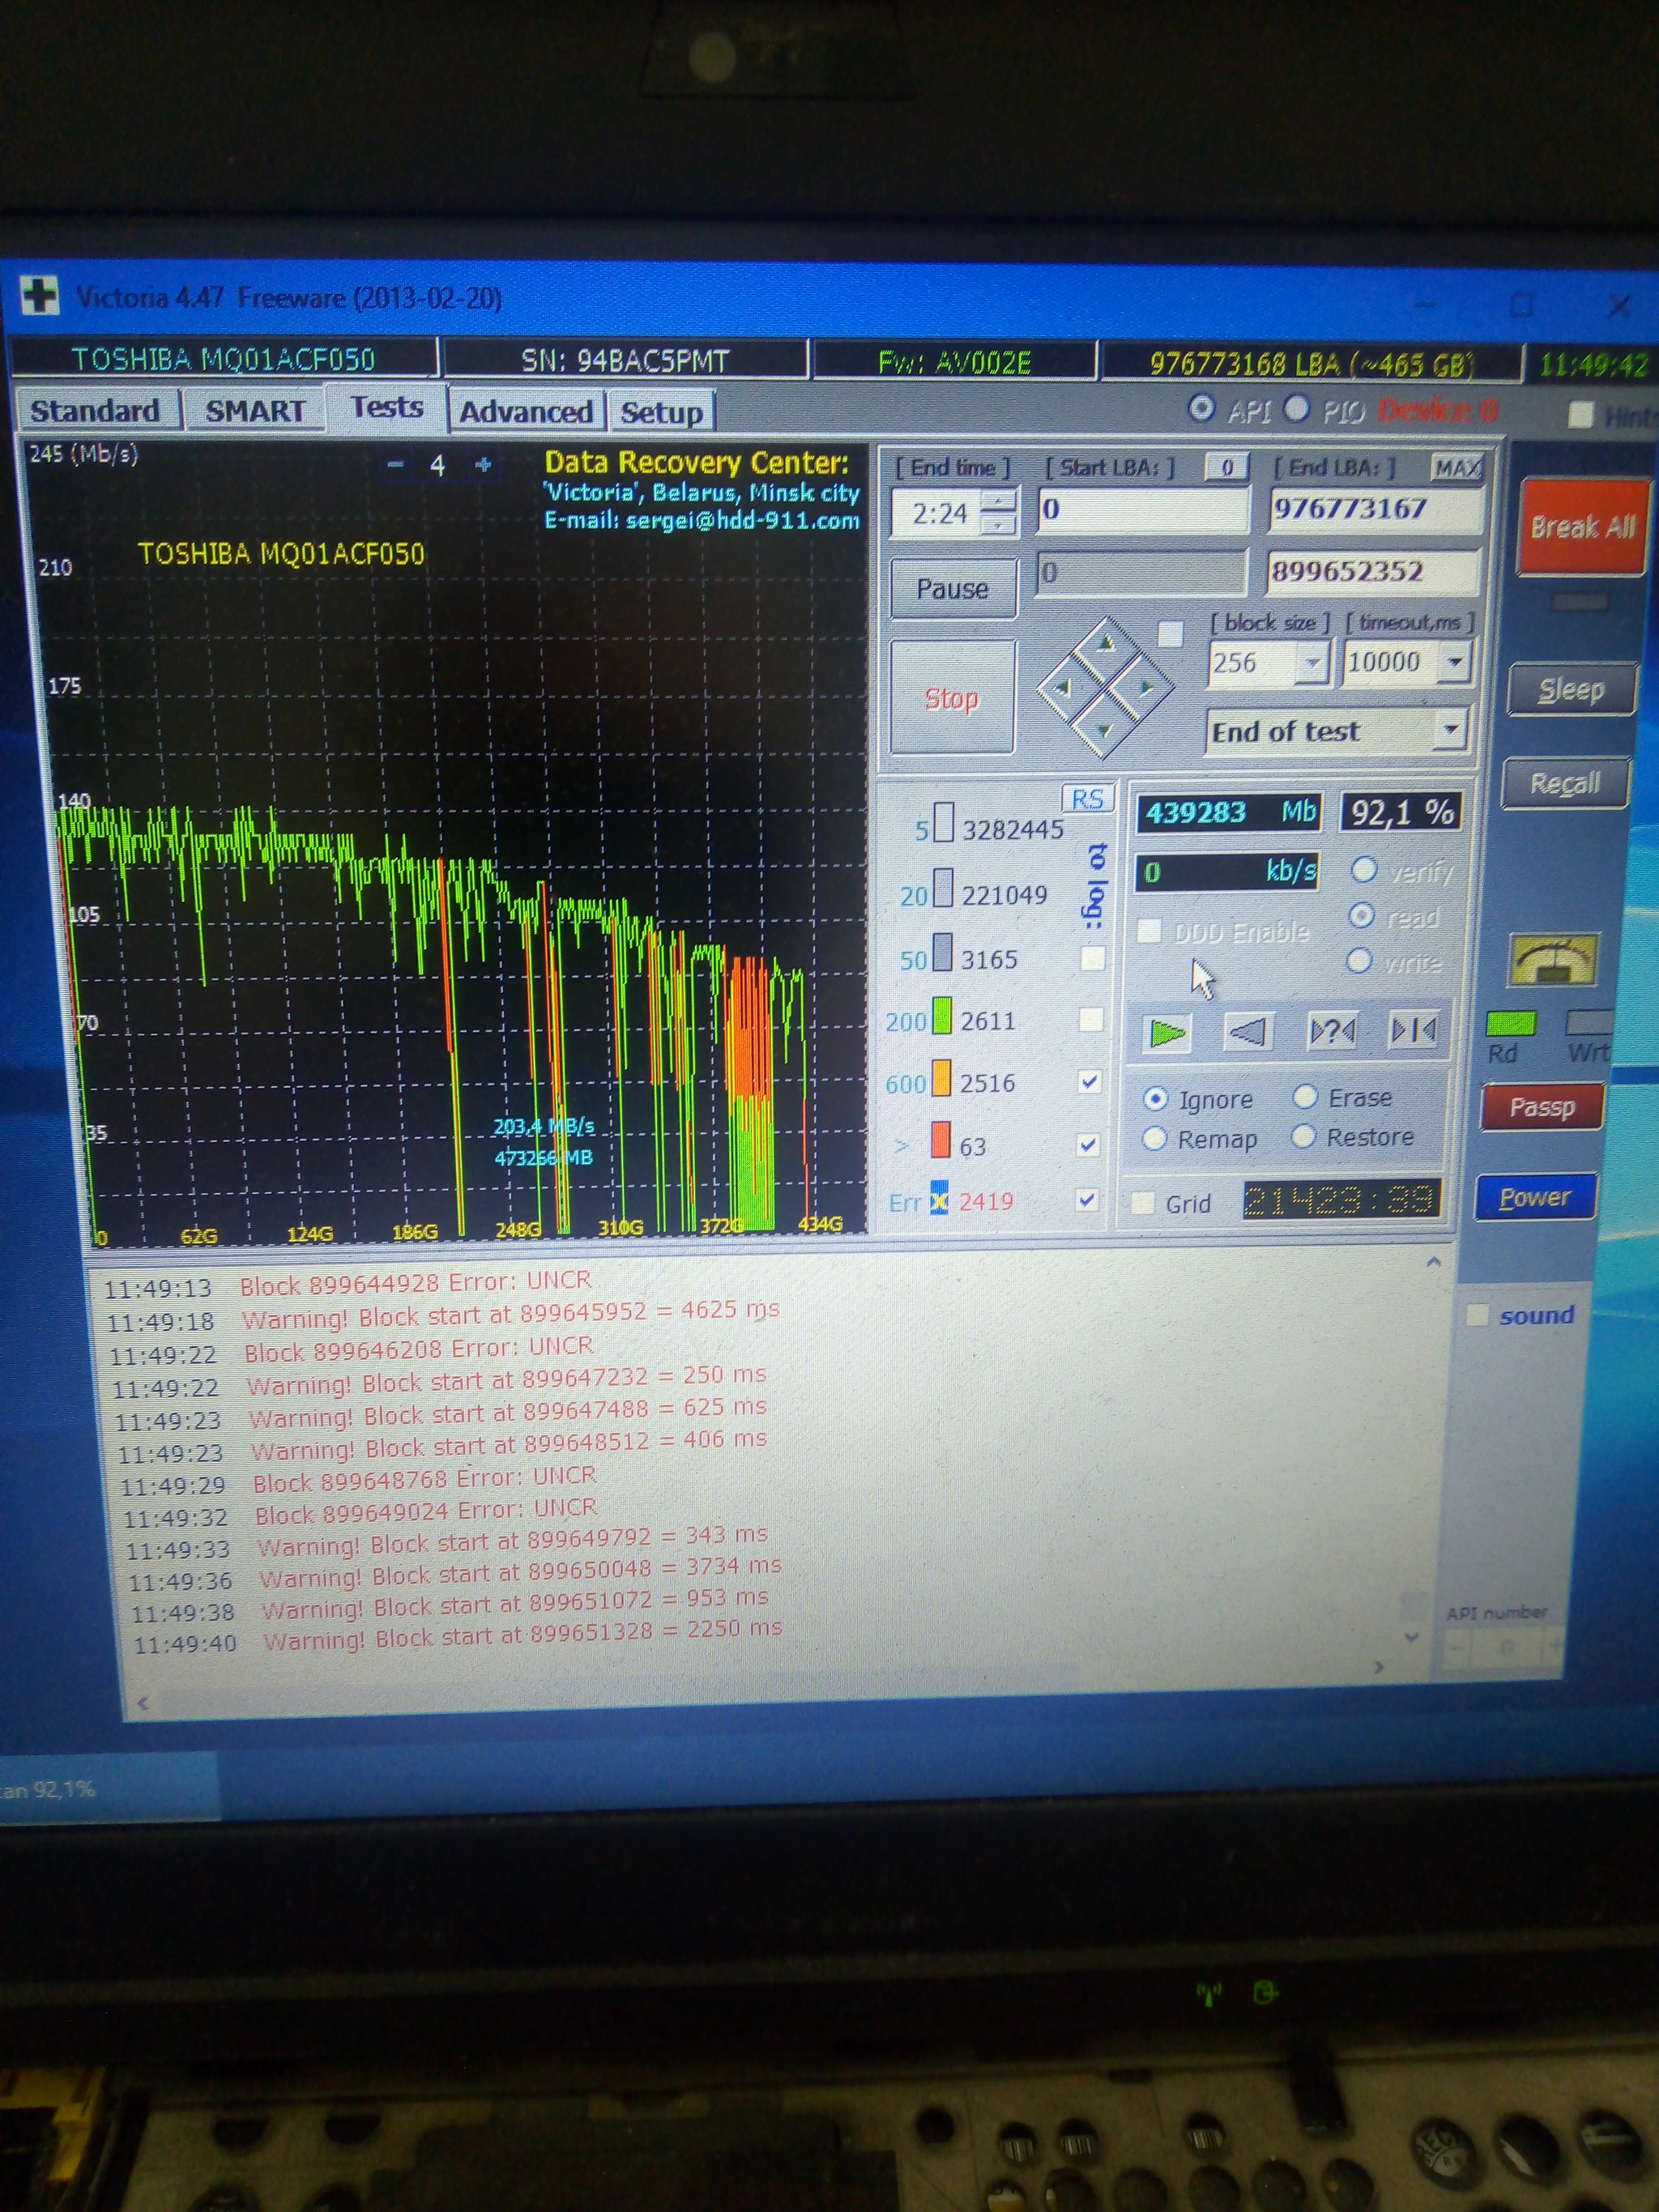Click the rewind back arrow button
The height and width of the screenshot is (2212, 1659).
point(1248,1031)
